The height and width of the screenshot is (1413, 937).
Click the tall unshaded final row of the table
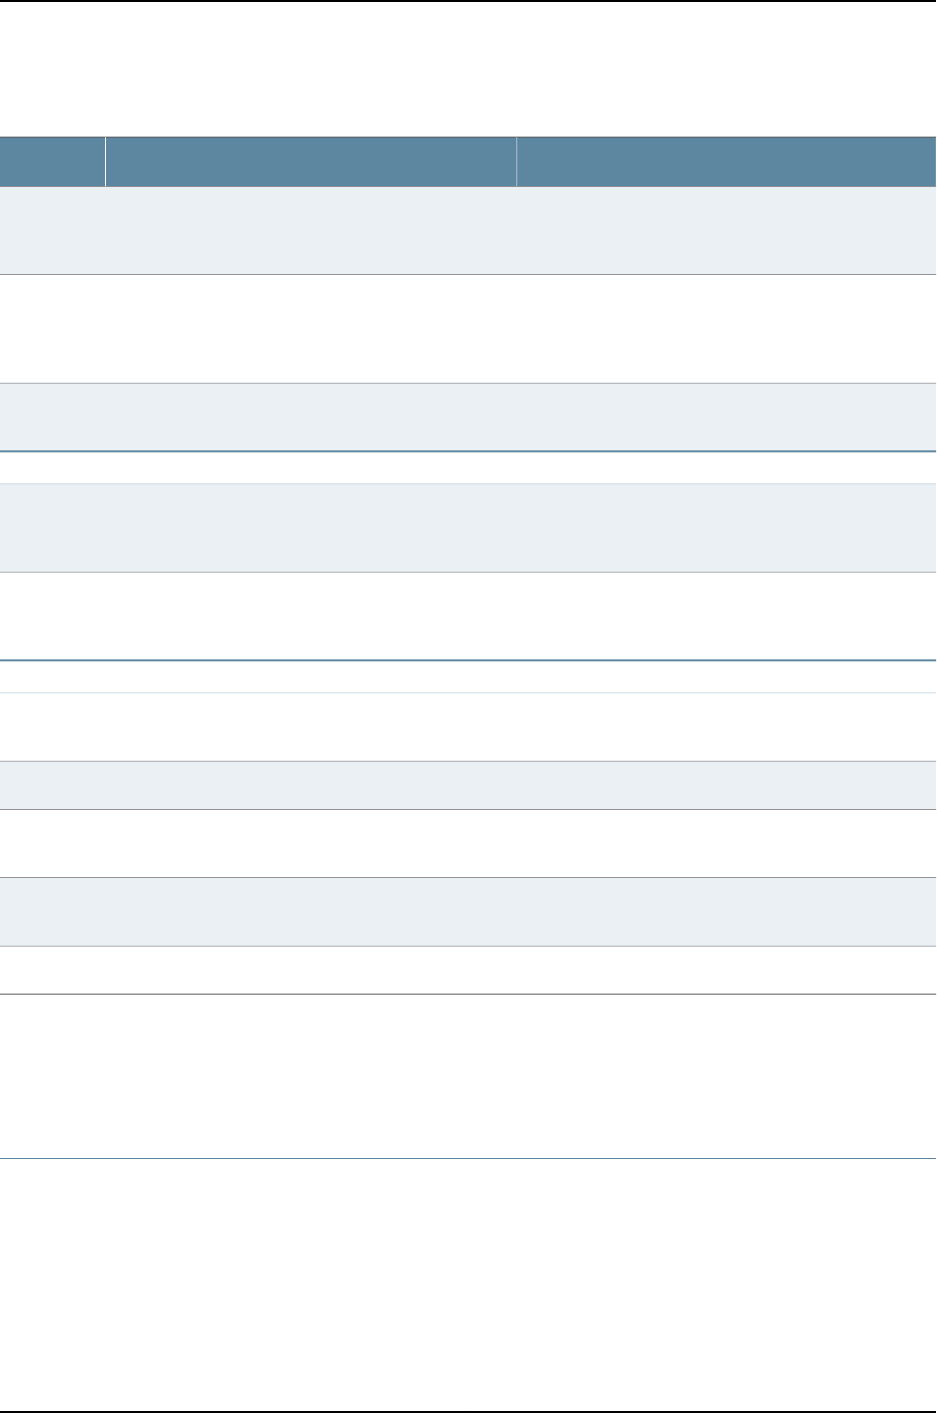(468, 1076)
